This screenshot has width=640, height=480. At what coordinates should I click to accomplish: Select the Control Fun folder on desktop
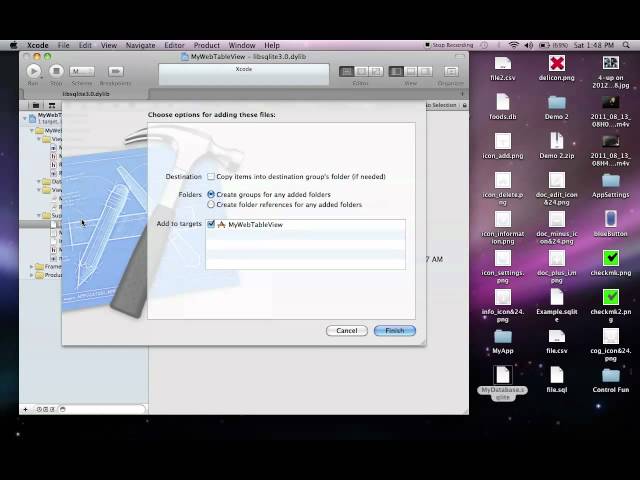tap(611, 381)
